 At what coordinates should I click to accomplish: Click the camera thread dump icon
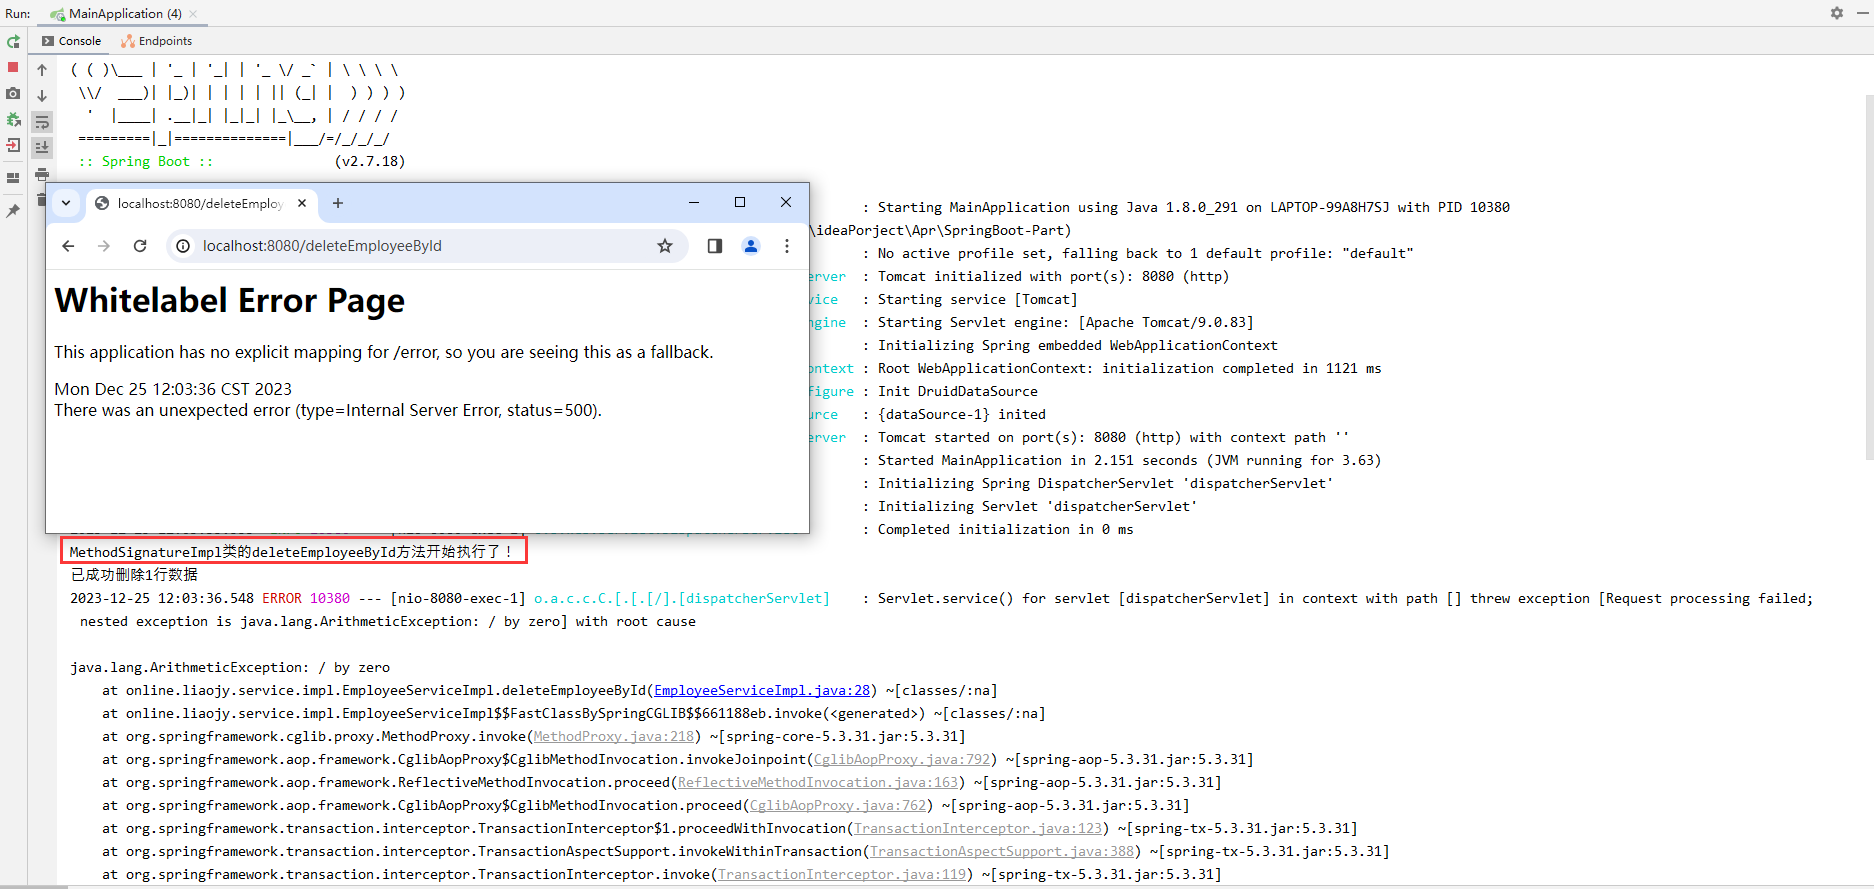click(13, 93)
